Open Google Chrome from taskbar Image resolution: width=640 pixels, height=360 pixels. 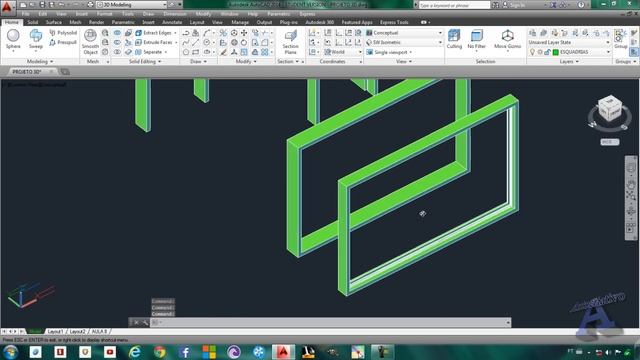click(160, 352)
